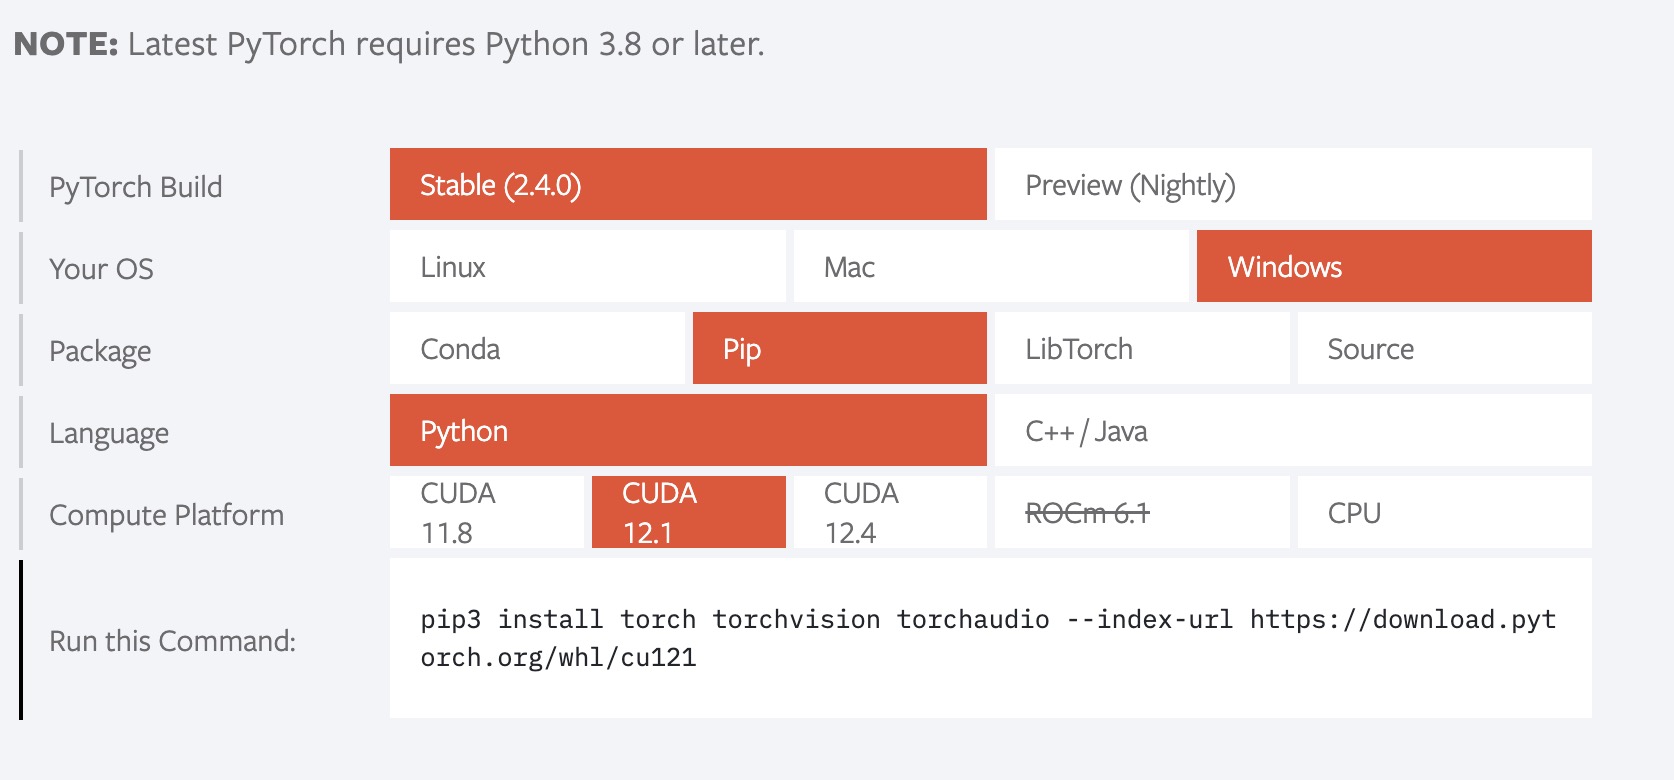Select the C++ / Java language option
Viewport: 1674px width, 780px height.
pyautogui.click(x=1293, y=430)
